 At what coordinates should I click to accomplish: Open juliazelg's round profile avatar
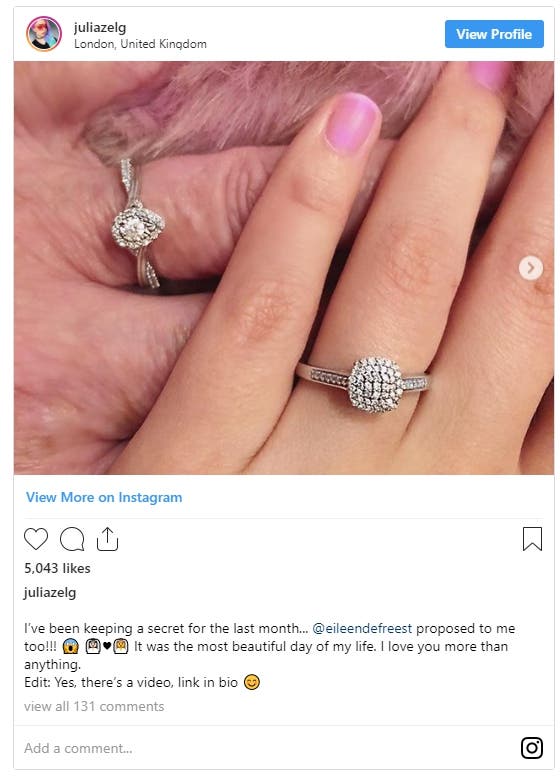44,34
